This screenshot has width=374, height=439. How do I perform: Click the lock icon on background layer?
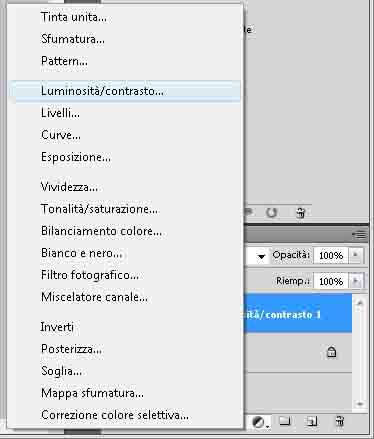[331, 352]
